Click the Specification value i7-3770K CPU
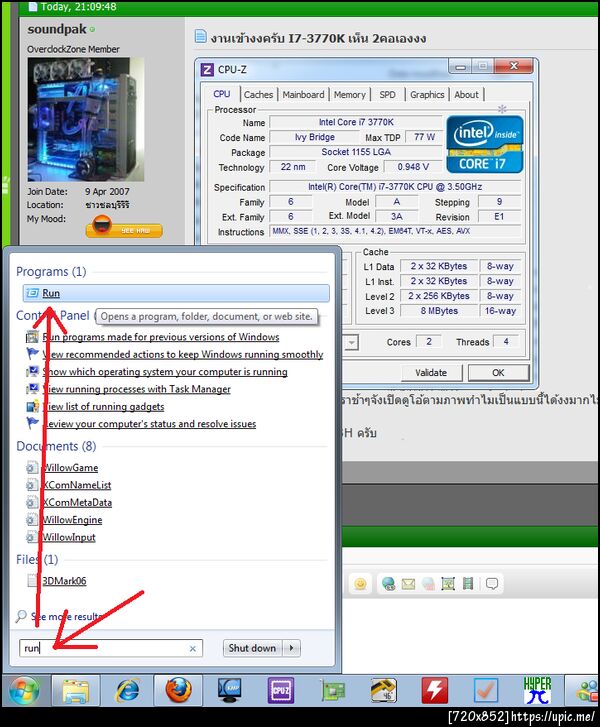The width and height of the screenshot is (600, 727). tap(395, 187)
